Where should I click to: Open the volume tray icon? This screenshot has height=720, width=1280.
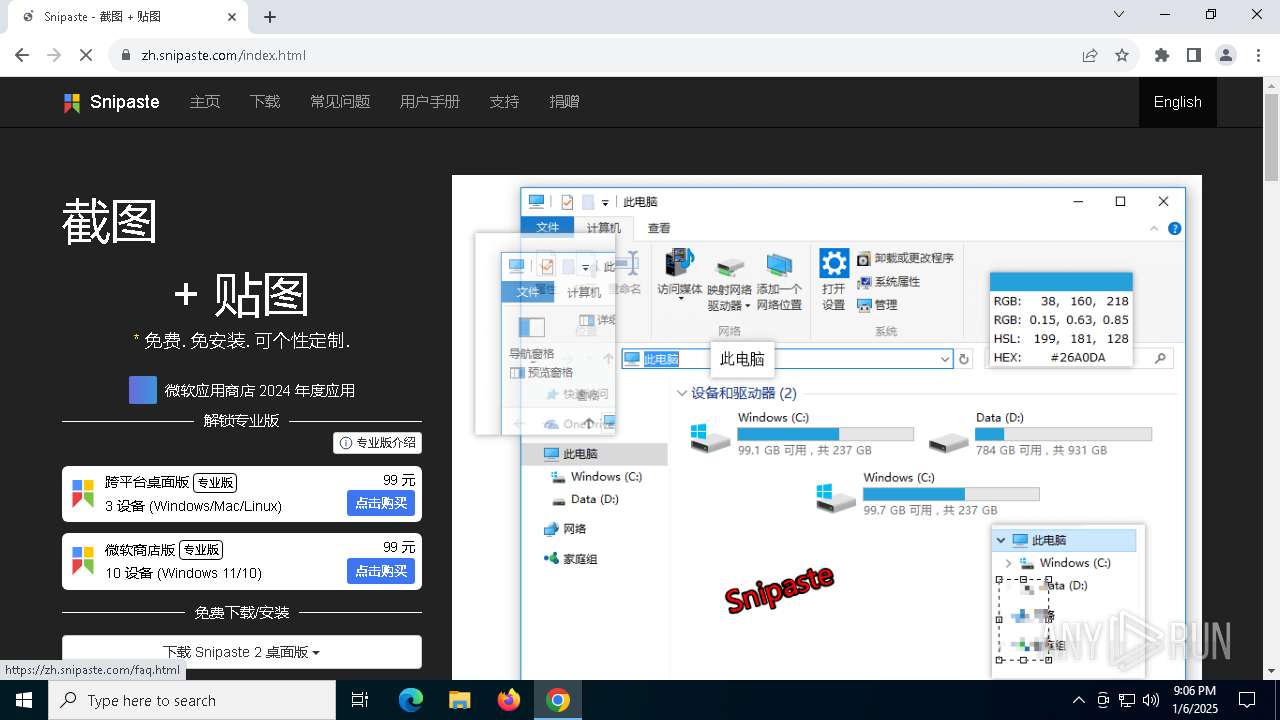click(x=1151, y=700)
